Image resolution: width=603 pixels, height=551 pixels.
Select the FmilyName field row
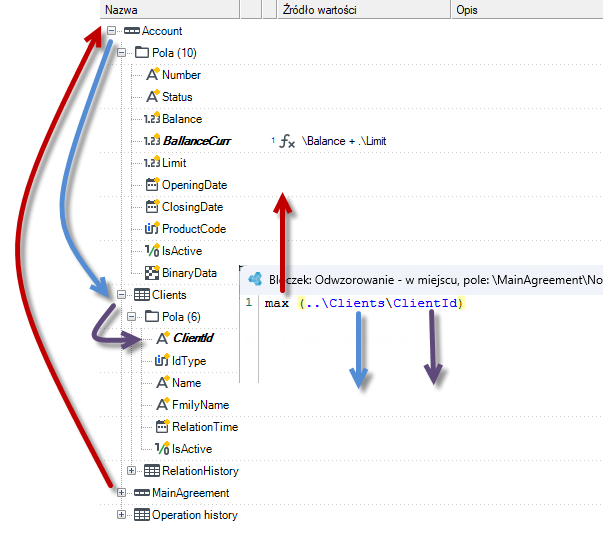(x=200, y=405)
